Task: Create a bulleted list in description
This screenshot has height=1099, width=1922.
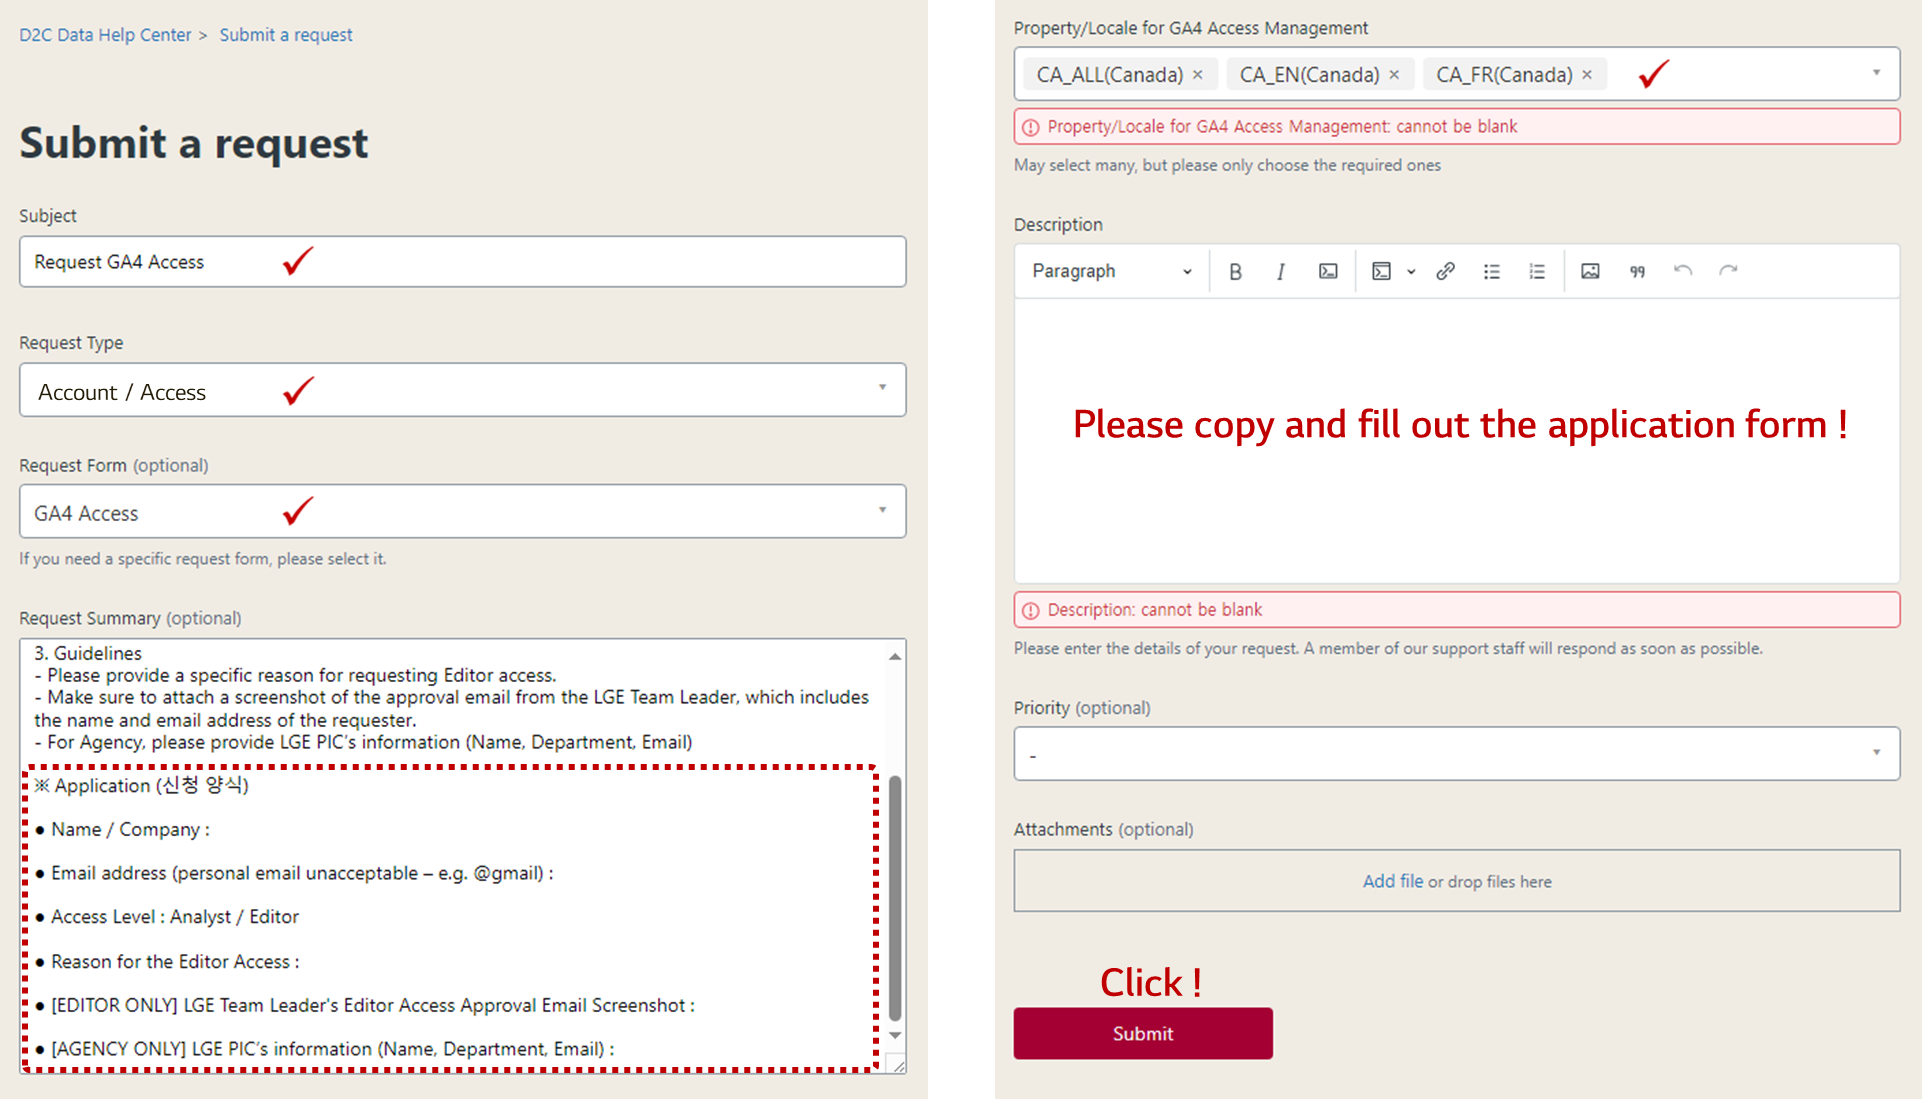Action: (x=1491, y=271)
